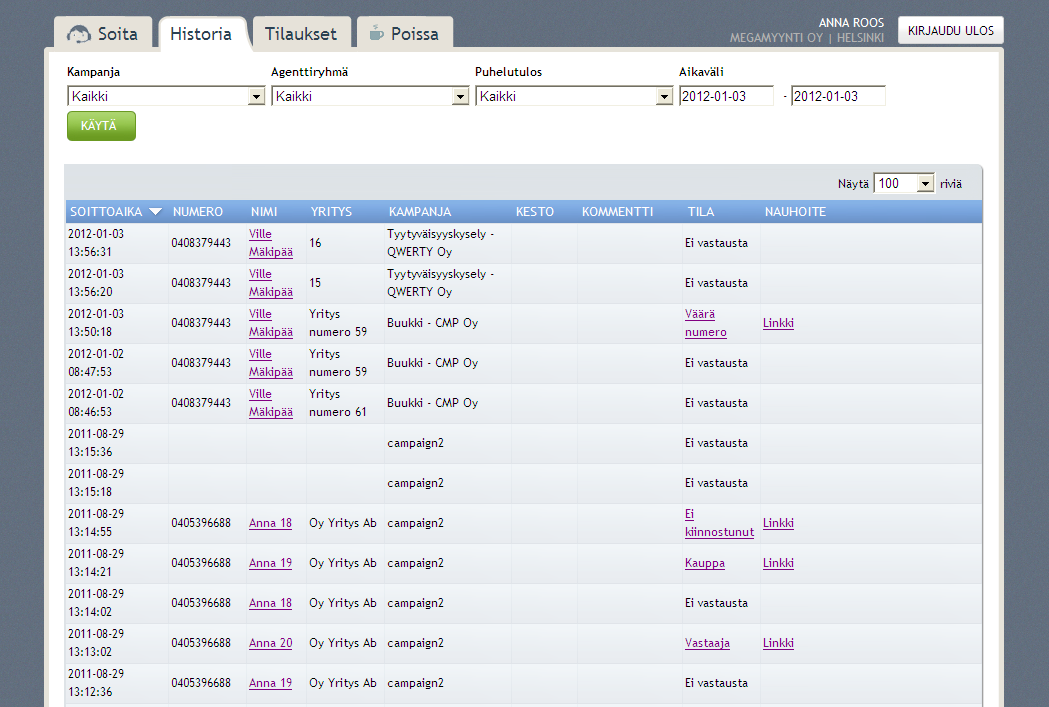This screenshot has height=707, width=1049.
Task: Open Anna 19 link in the 13:14:21 row
Action: tap(270, 563)
